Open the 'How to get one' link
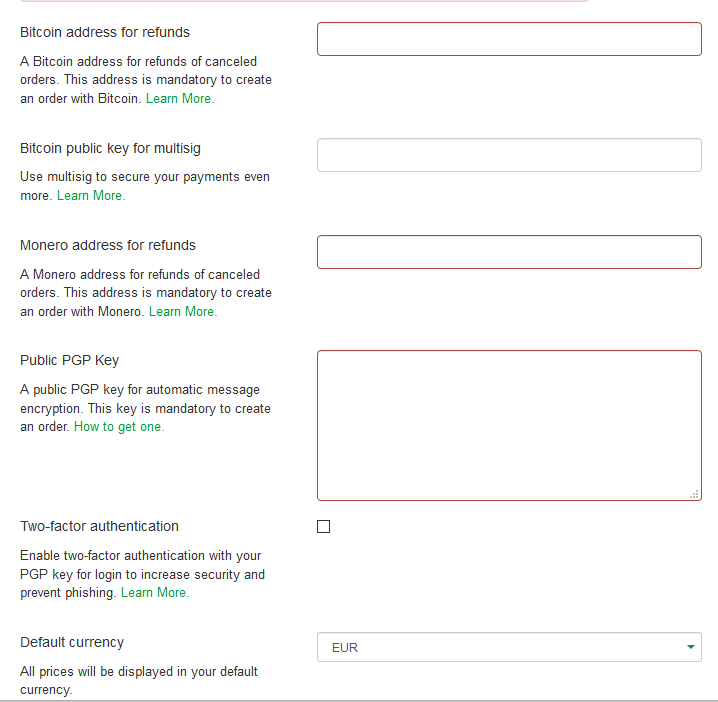 pyautogui.click(x=119, y=427)
